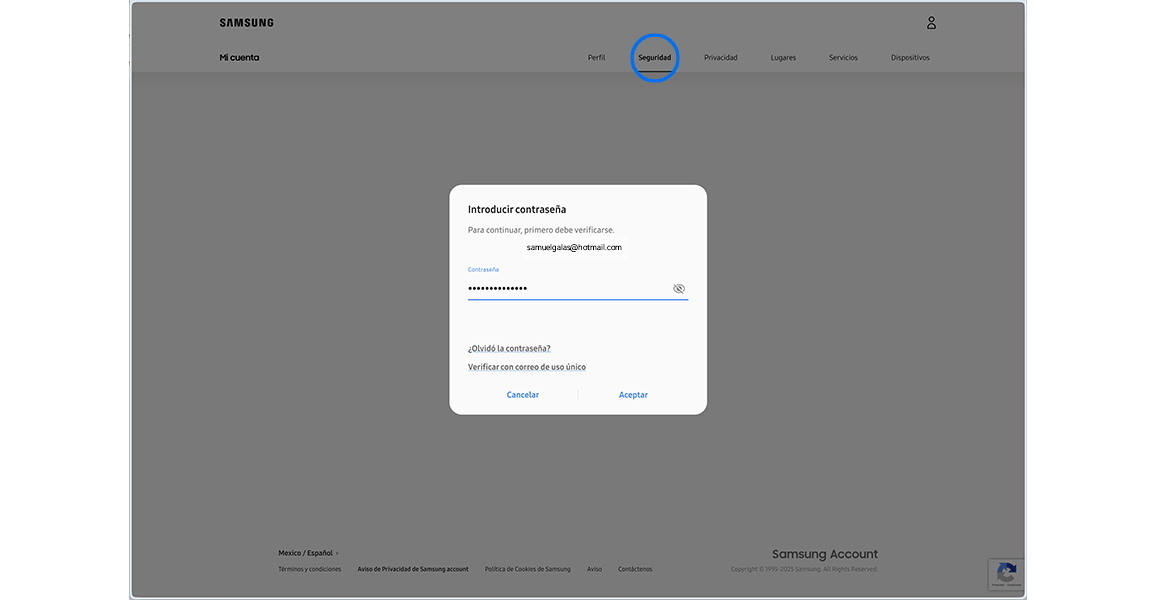1156x600 pixels.
Task: Switch to the Dispositivos tab
Action: point(910,57)
